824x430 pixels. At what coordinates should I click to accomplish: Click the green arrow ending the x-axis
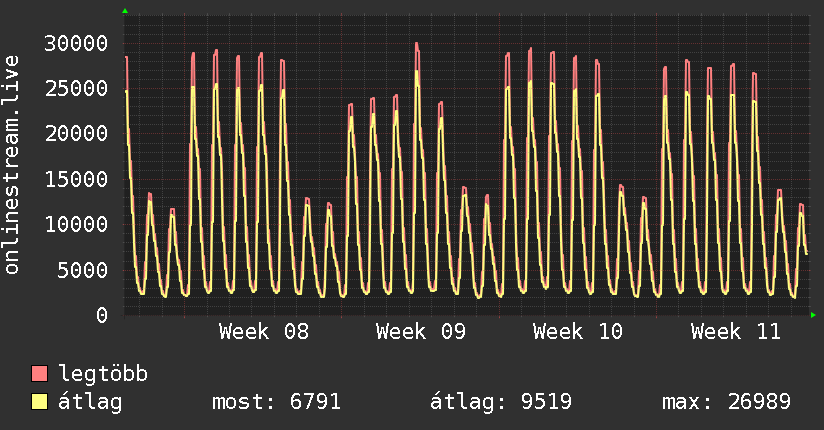click(813, 315)
